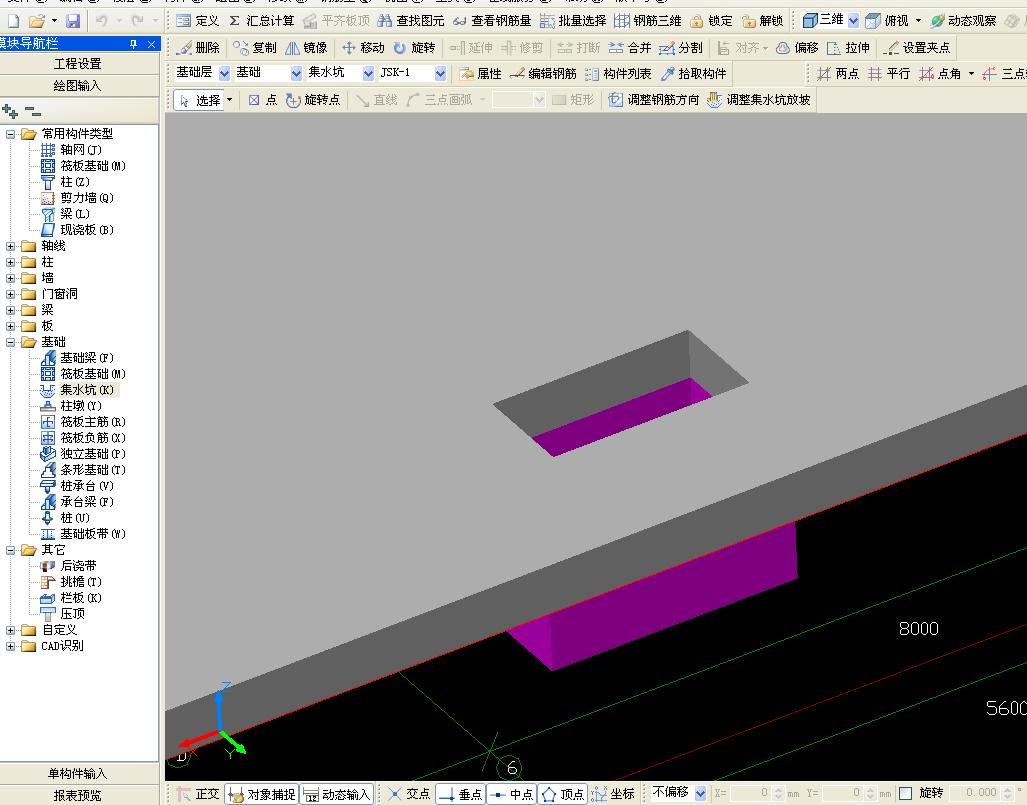Screen dimensions: 1027x805
Task: Click 调整集水坑放坡 adjust sump slope
Action: click(x=758, y=100)
